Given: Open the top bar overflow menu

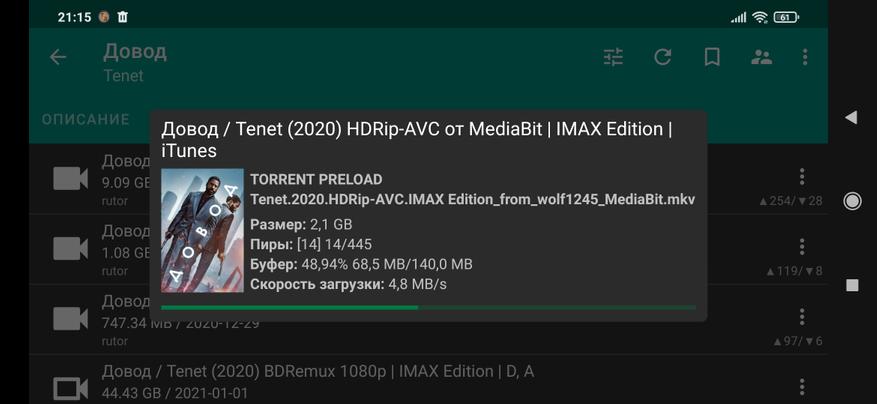Looking at the screenshot, I should [805, 57].
